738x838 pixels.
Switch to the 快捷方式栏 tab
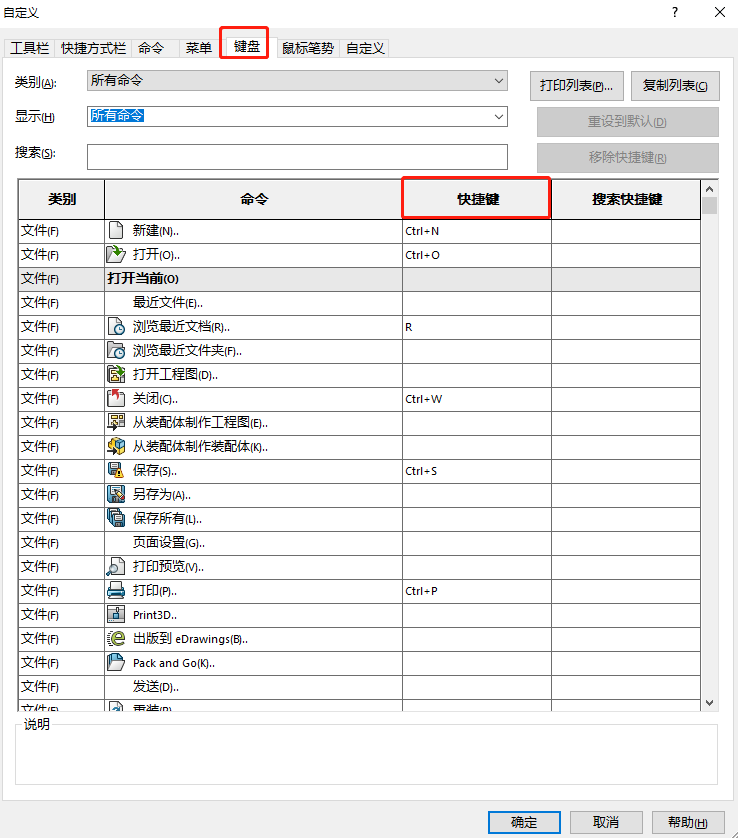pyautogui.click(x=94, y=48)
